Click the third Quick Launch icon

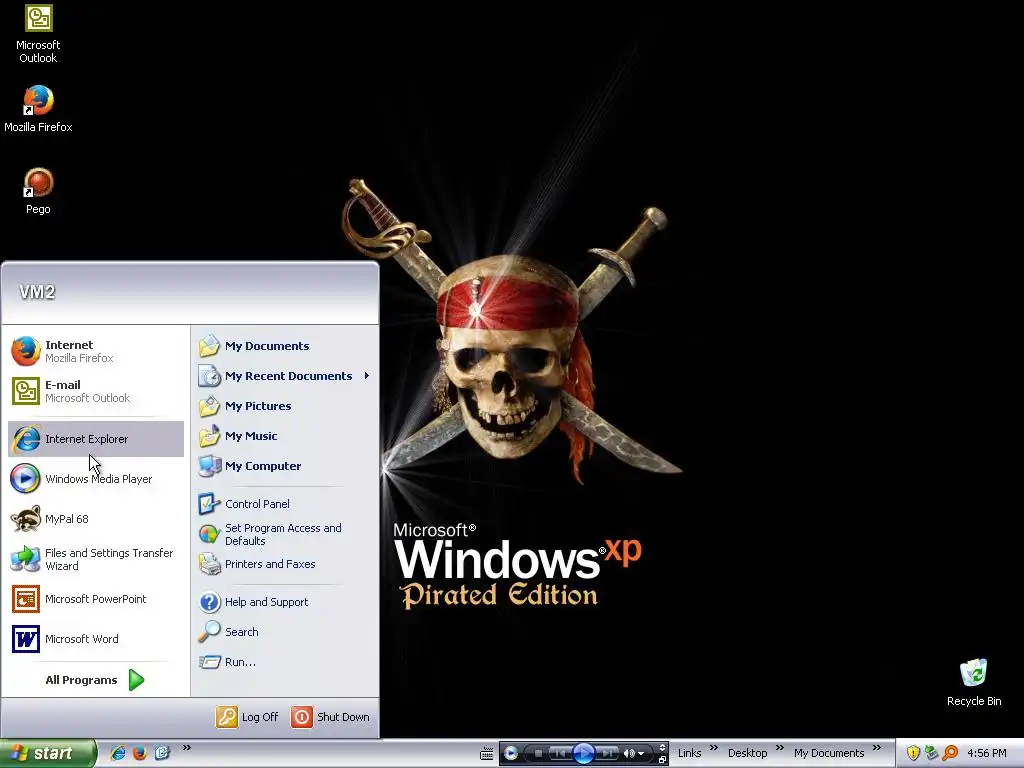[162, 754]
